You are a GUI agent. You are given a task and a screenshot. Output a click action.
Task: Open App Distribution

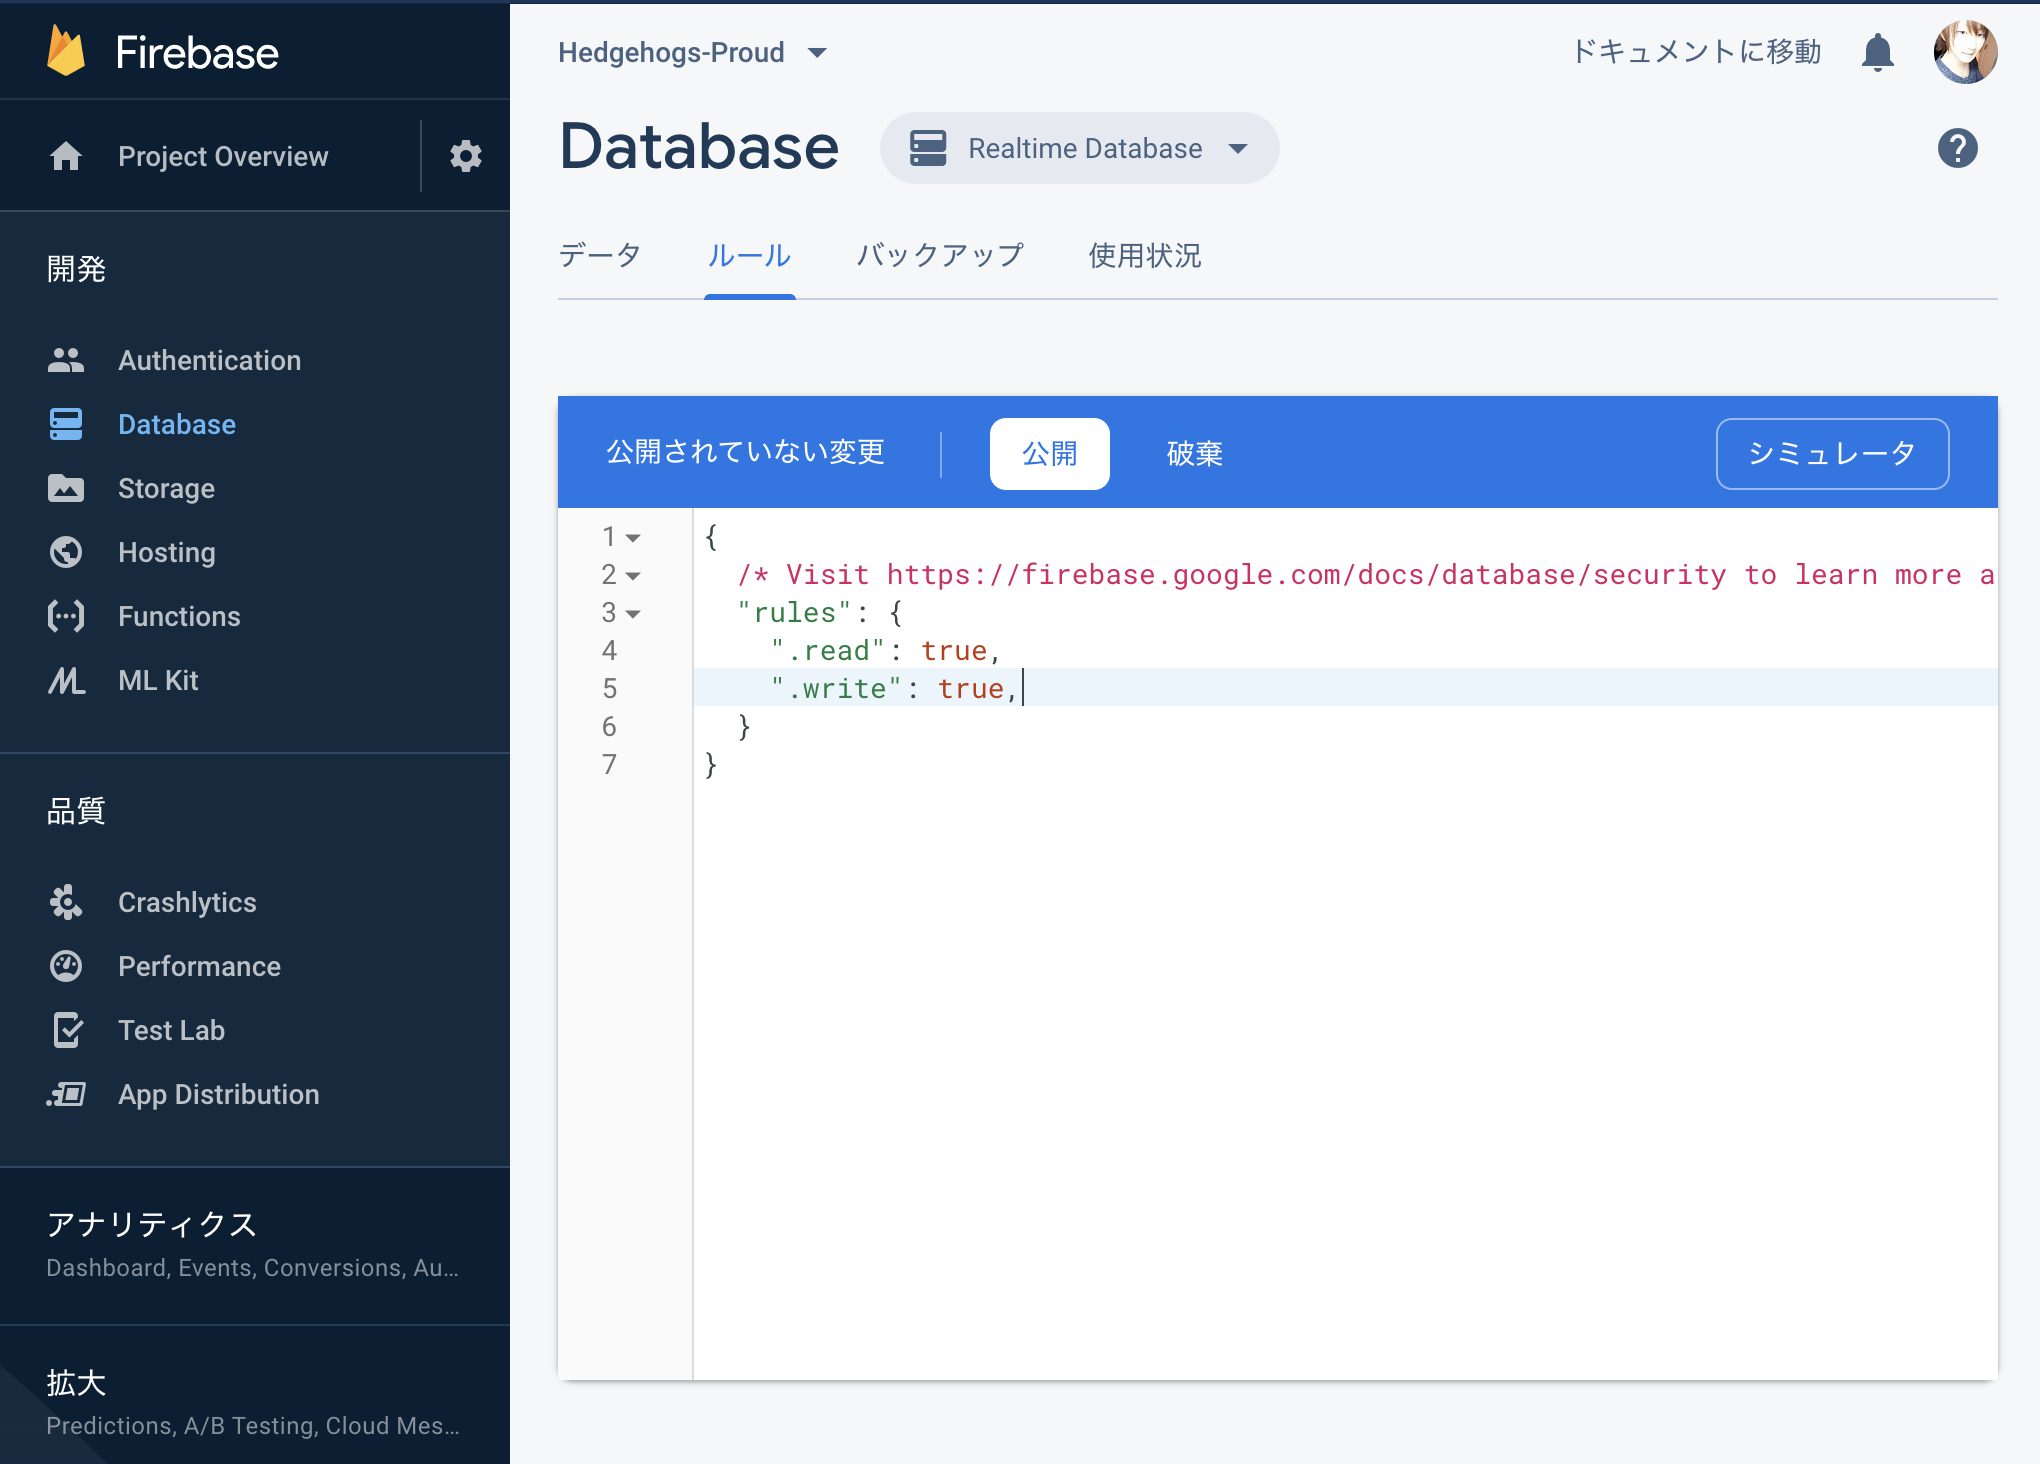pyautogui.click(x=219, y=1094)
